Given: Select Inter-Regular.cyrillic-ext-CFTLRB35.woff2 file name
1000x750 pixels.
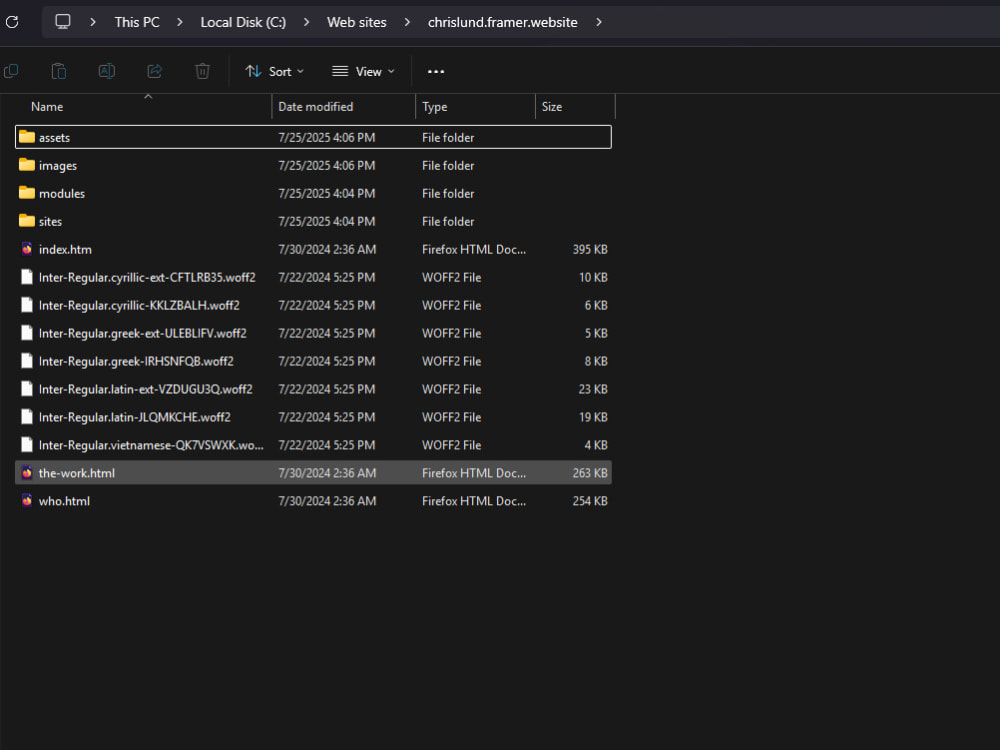Looking at the screenshot, I should [x=147, y=277].
